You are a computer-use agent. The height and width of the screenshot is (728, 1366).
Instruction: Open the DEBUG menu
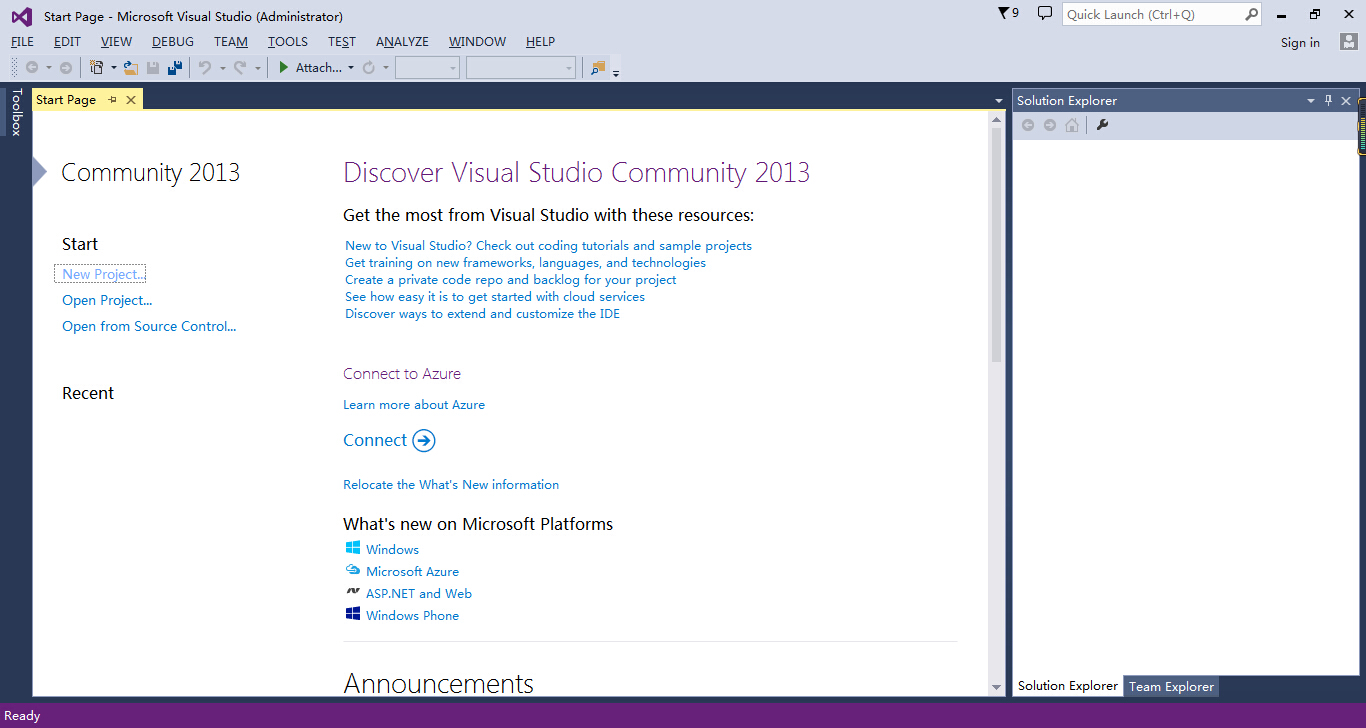(x=173, y=42)
